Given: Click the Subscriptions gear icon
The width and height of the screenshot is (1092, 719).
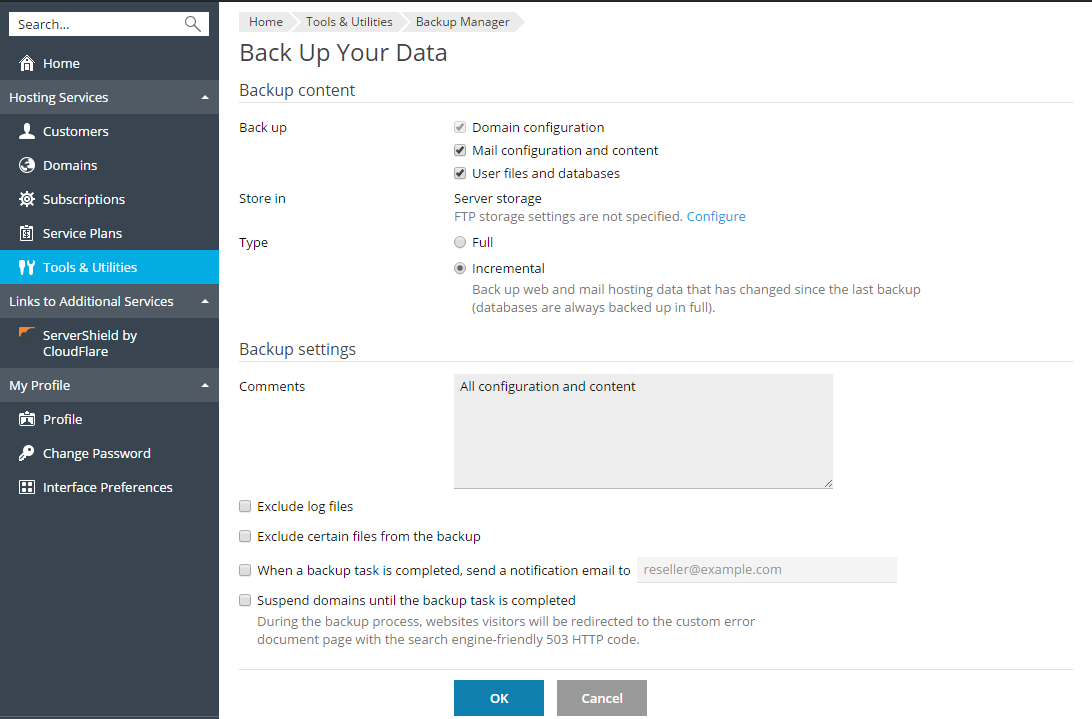Looking at the screenshot, I should pyautogui.click(x=27, y=200).
